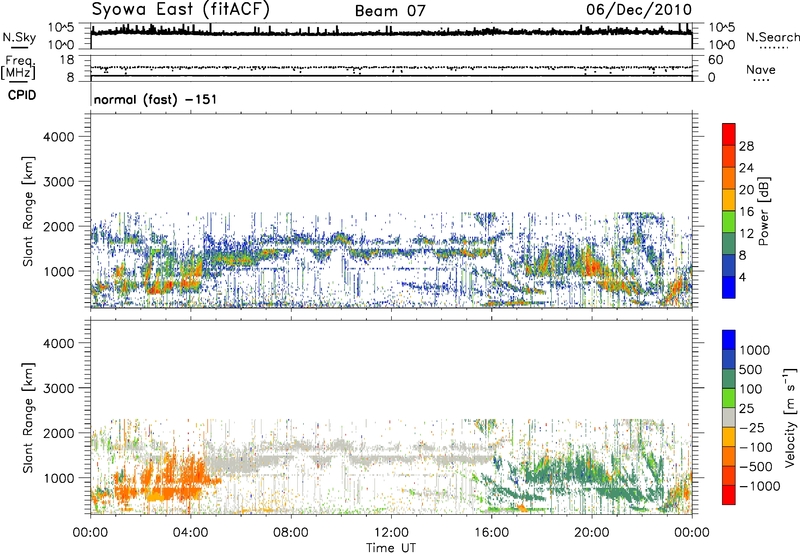Viewport: 800px width, 554px height.
Task: Click the "04:00" time tick label
Action: [190, 533]
